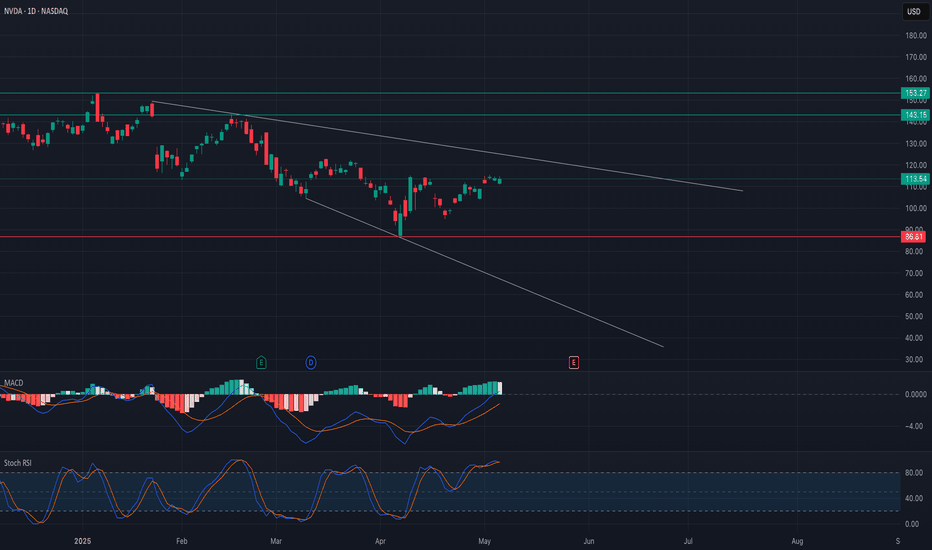
Task: Click the 30.00 price axis label
Action: (x=914, y=360)
